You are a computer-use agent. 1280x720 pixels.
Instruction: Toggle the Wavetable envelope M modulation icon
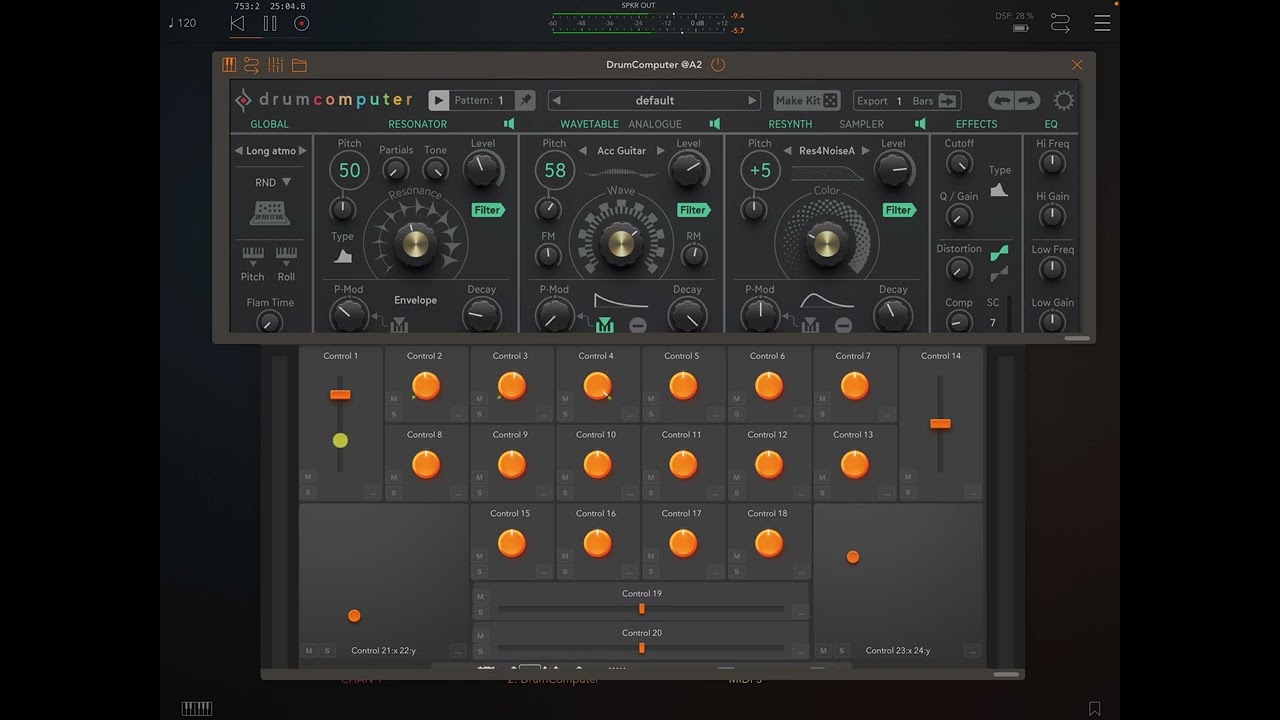(x=604, y=325)
